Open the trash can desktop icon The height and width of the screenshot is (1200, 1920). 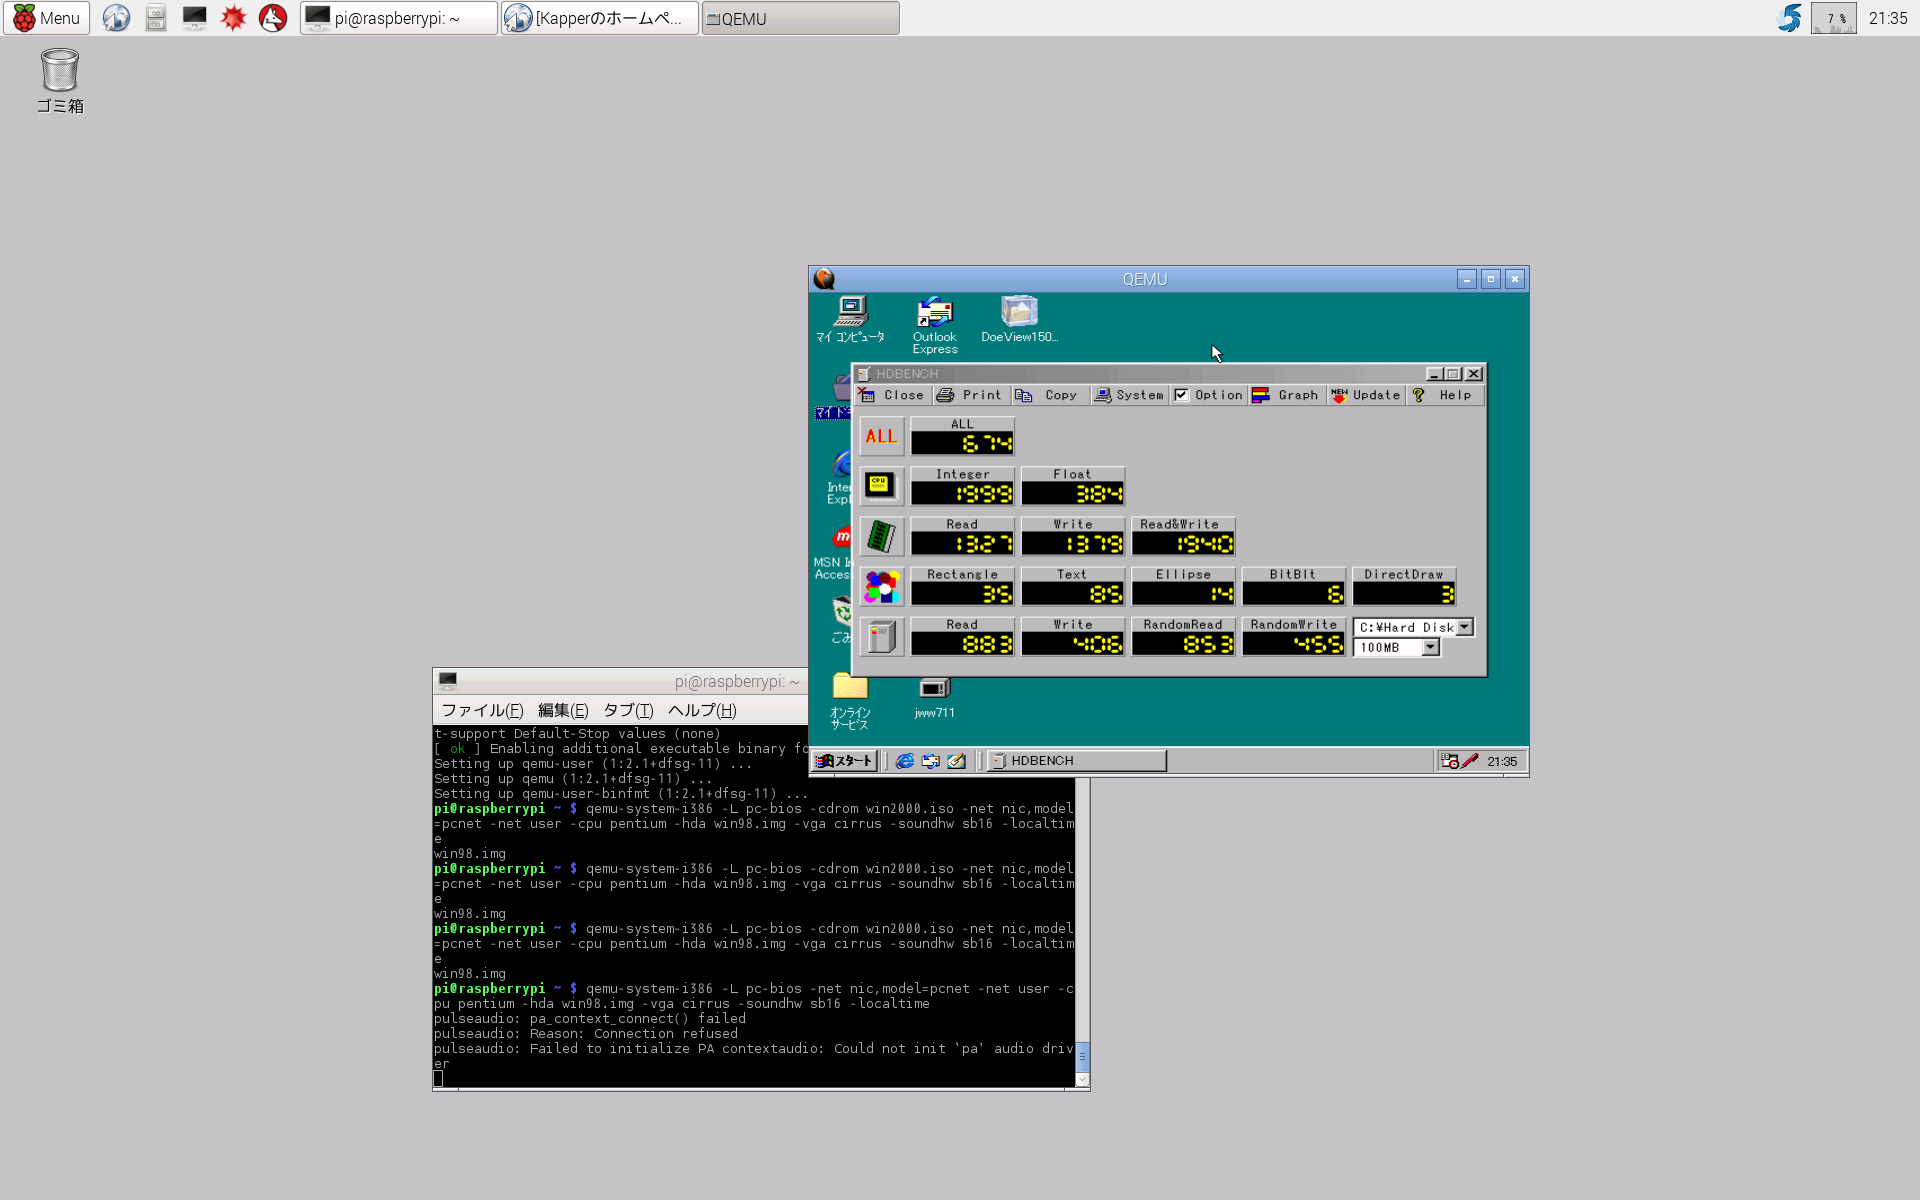[60, 81]
